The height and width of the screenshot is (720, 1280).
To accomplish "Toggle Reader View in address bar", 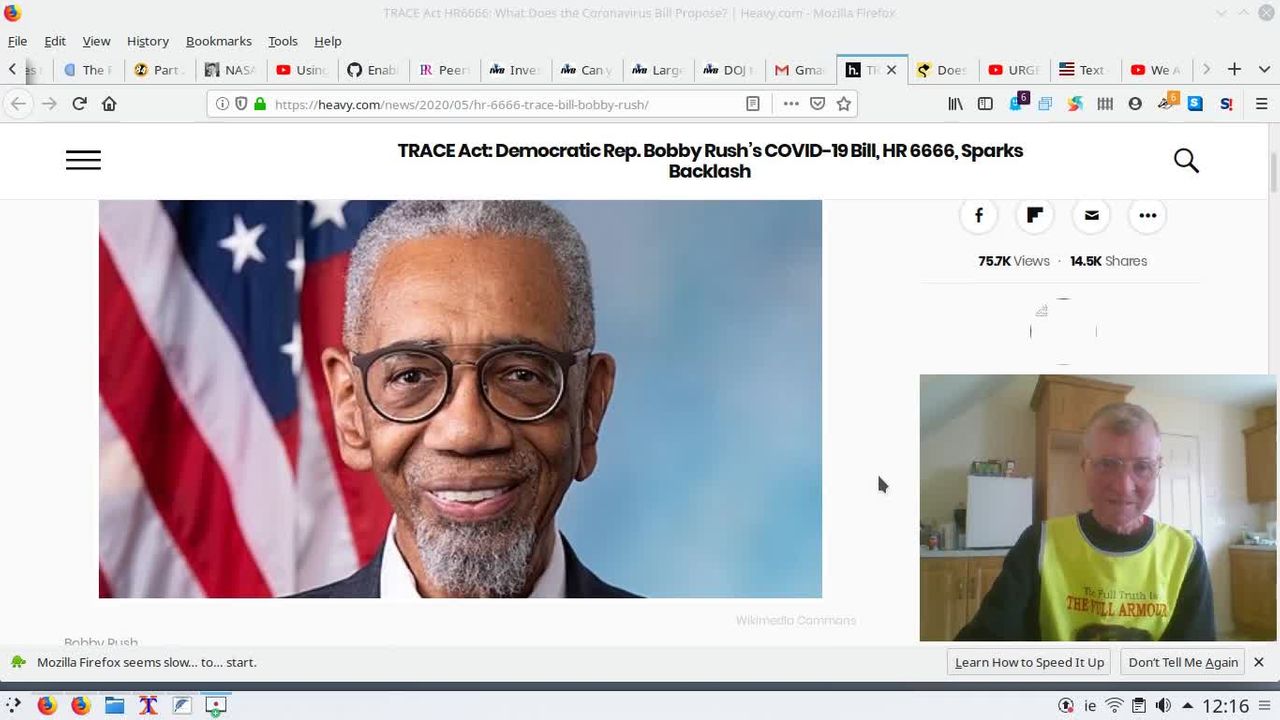I will [x=753, y=104].
